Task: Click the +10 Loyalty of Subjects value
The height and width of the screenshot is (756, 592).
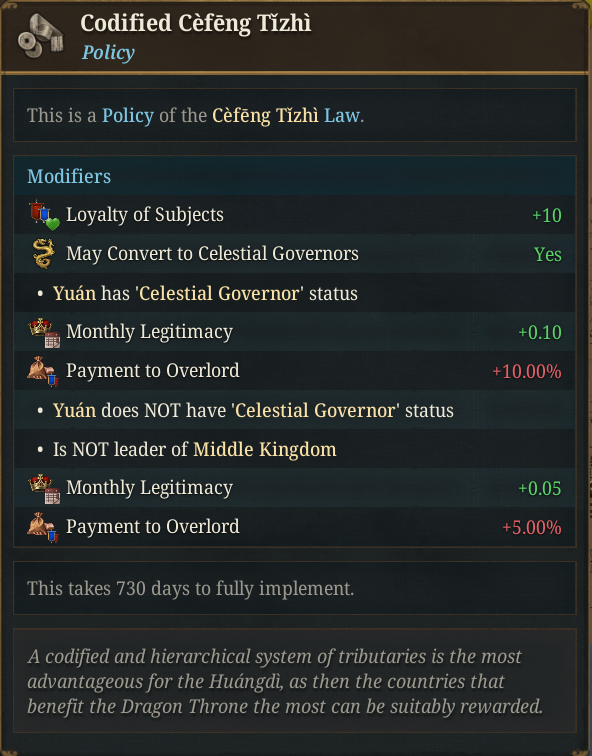Action: point(547,216)
